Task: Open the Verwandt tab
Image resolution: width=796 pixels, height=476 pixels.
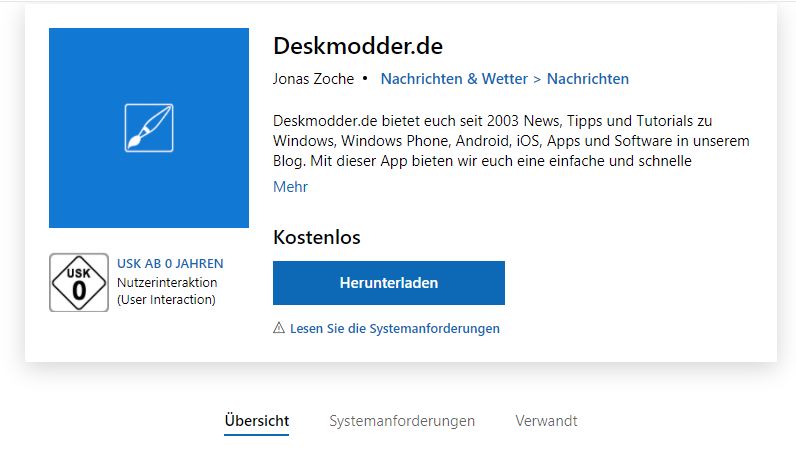Action: click(546, 421)
